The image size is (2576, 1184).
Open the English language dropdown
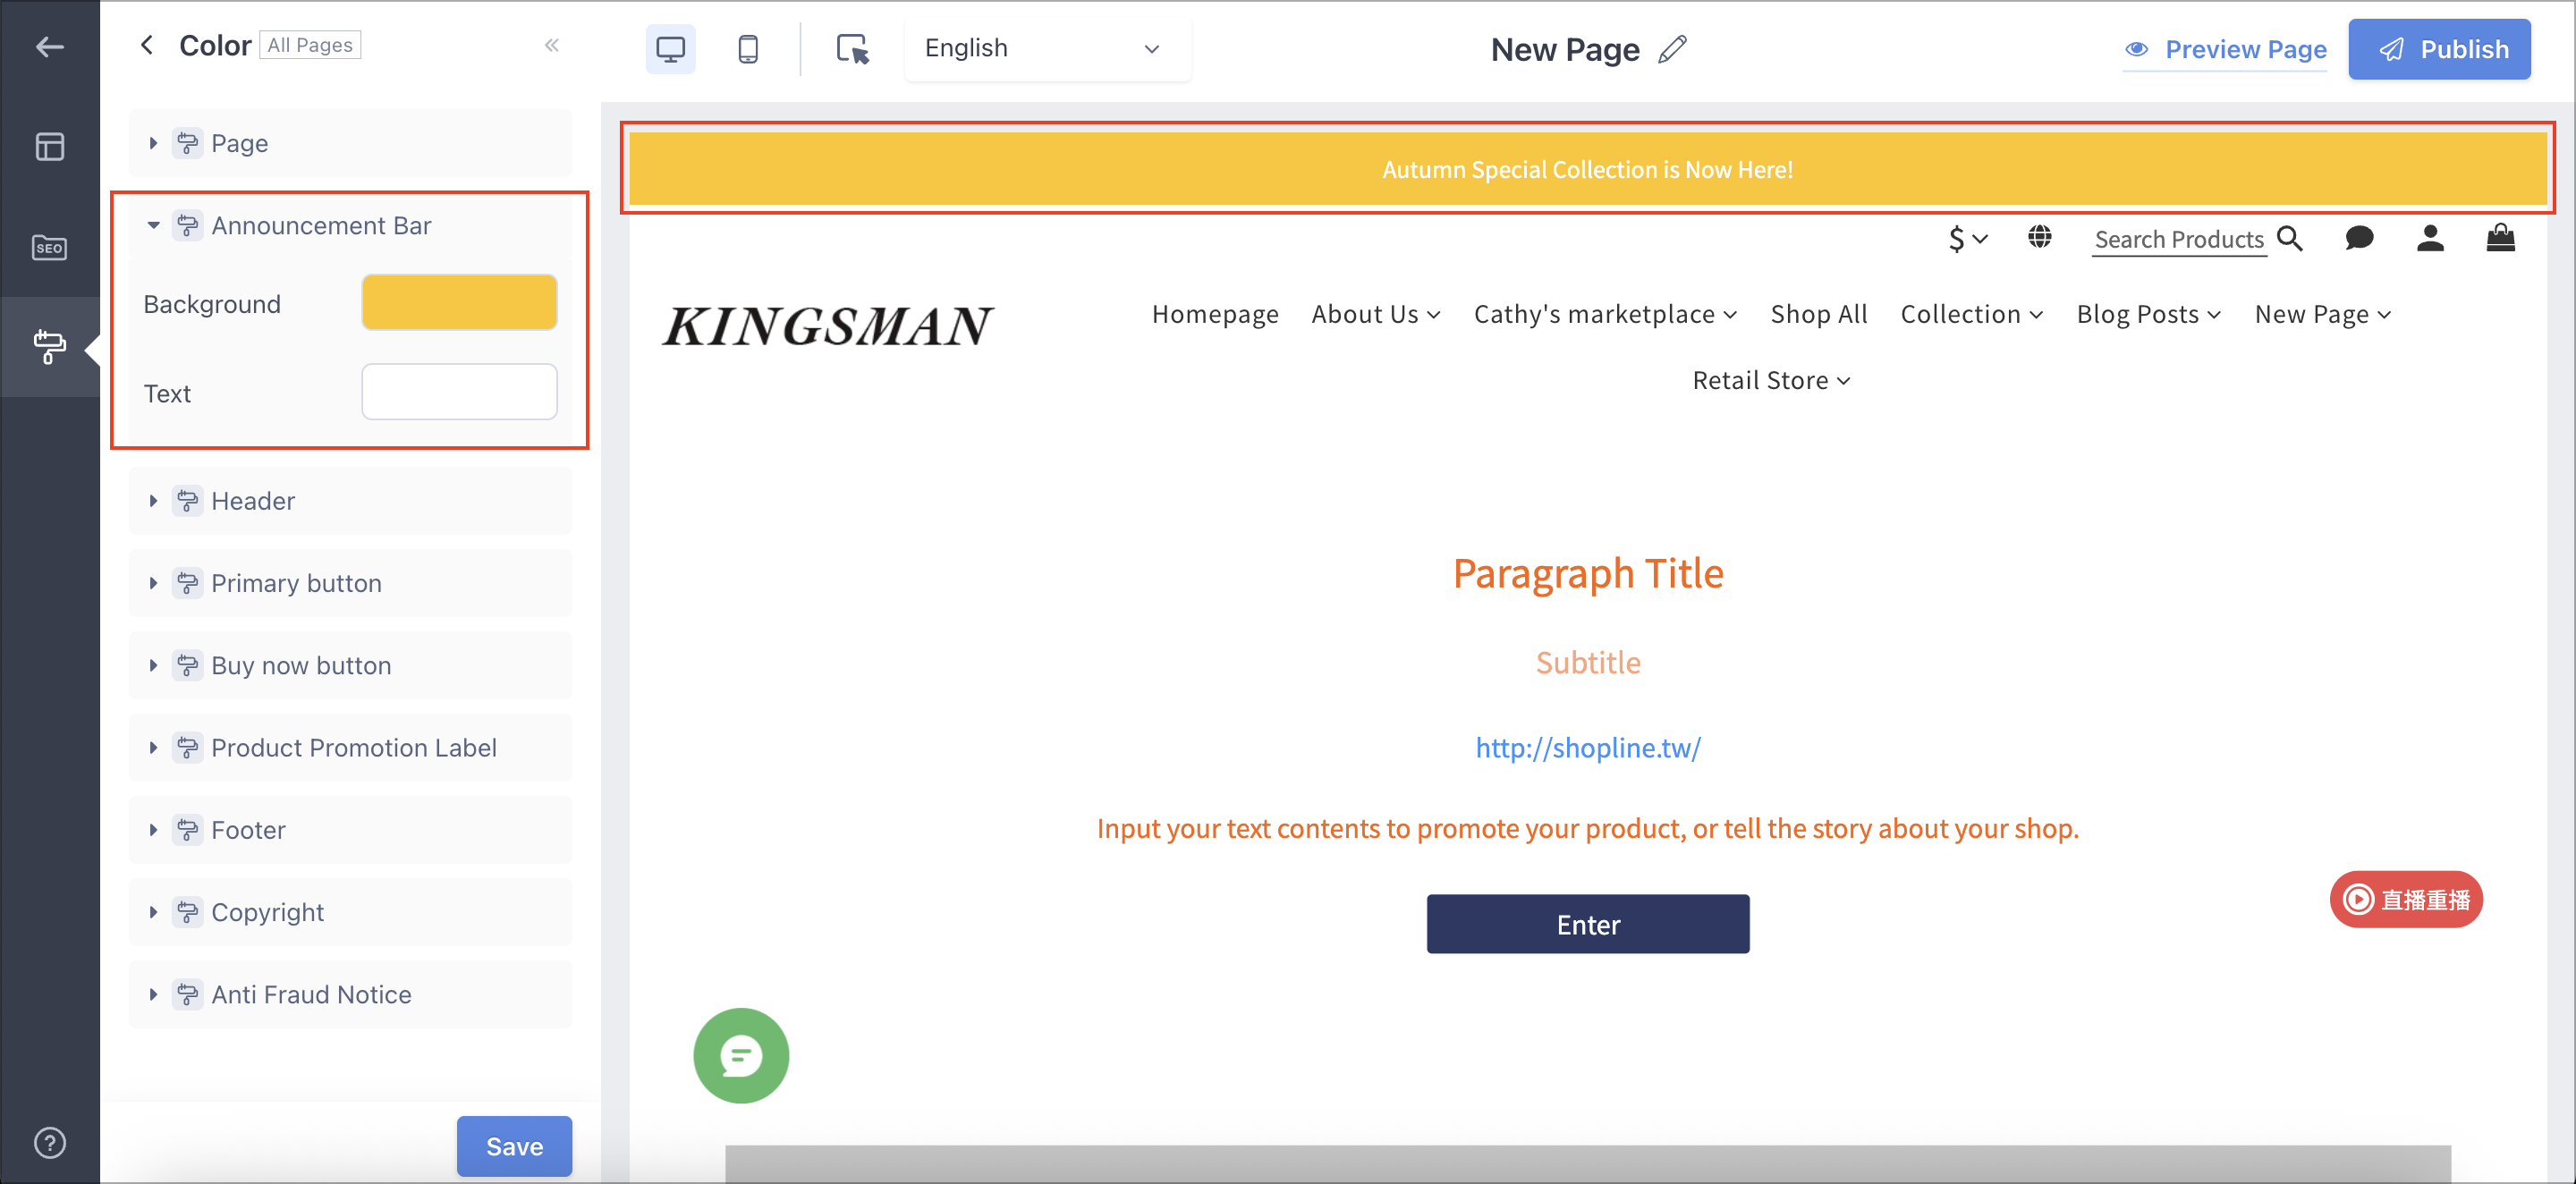(1047, 48)
